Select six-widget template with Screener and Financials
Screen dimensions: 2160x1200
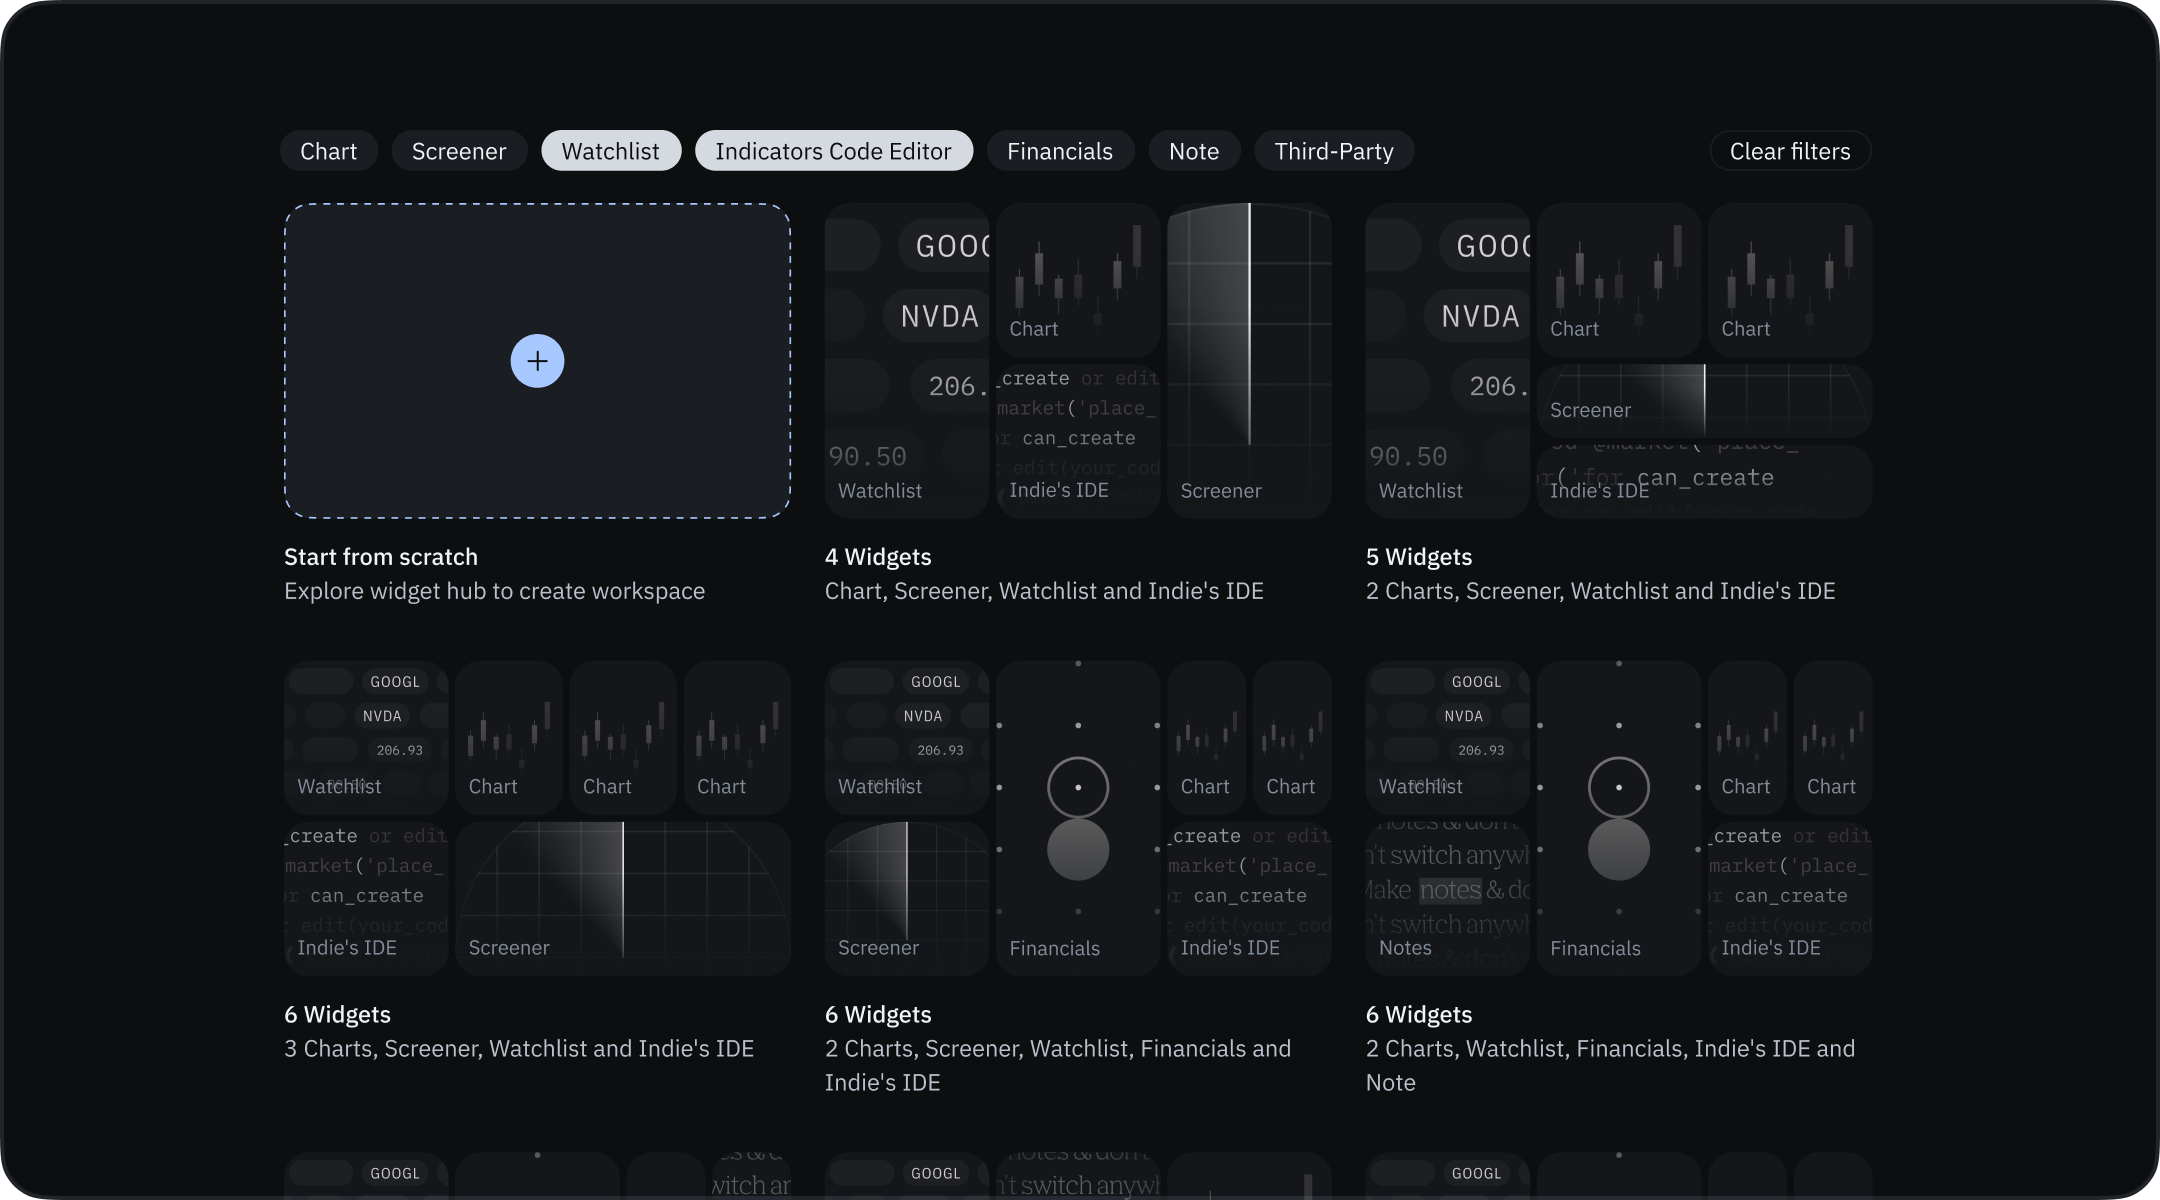[1078, 818]
